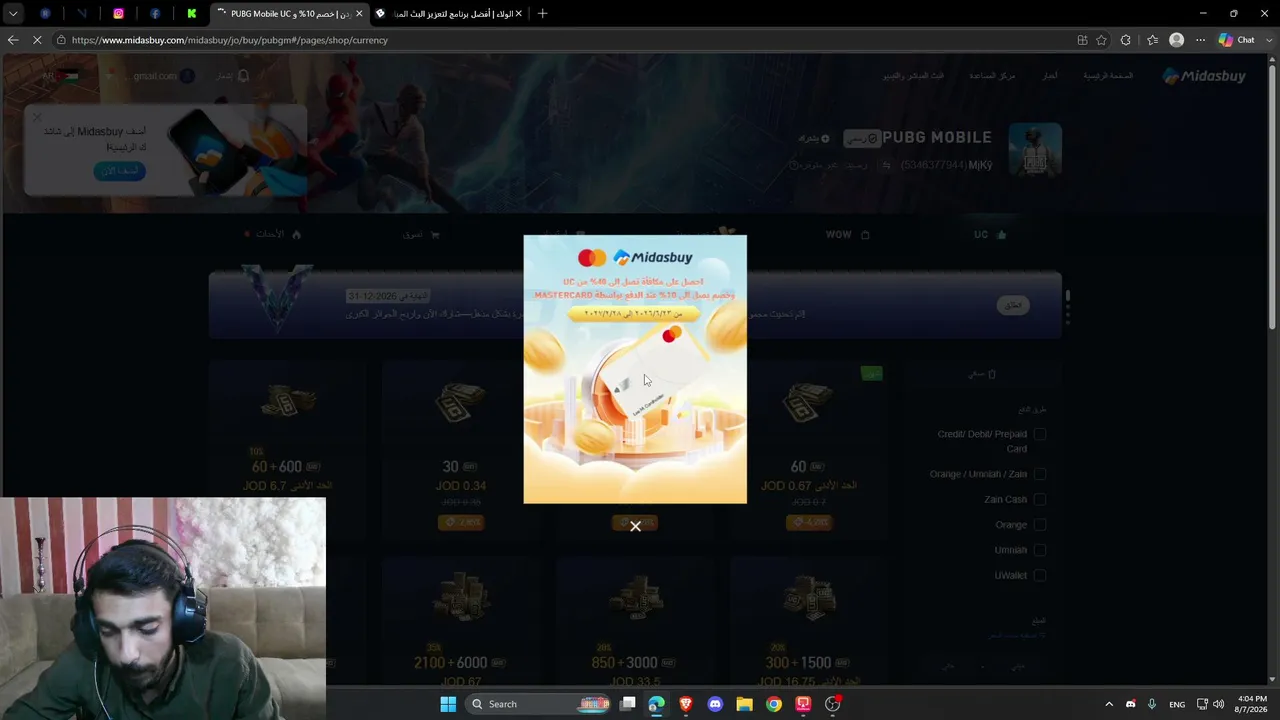Click the taskbar Search box
This screenshot has width=1280, height=720.
[x=540, y=704]
